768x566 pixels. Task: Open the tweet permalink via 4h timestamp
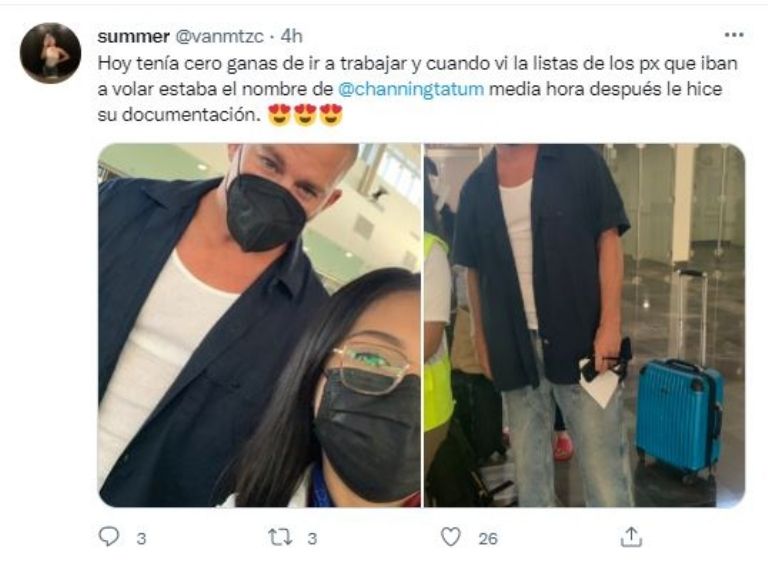292,36
